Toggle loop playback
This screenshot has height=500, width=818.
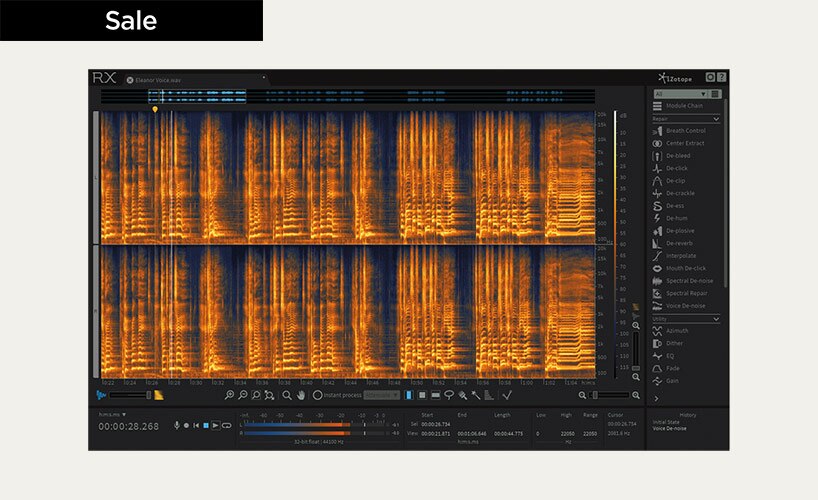coord(226,425)
